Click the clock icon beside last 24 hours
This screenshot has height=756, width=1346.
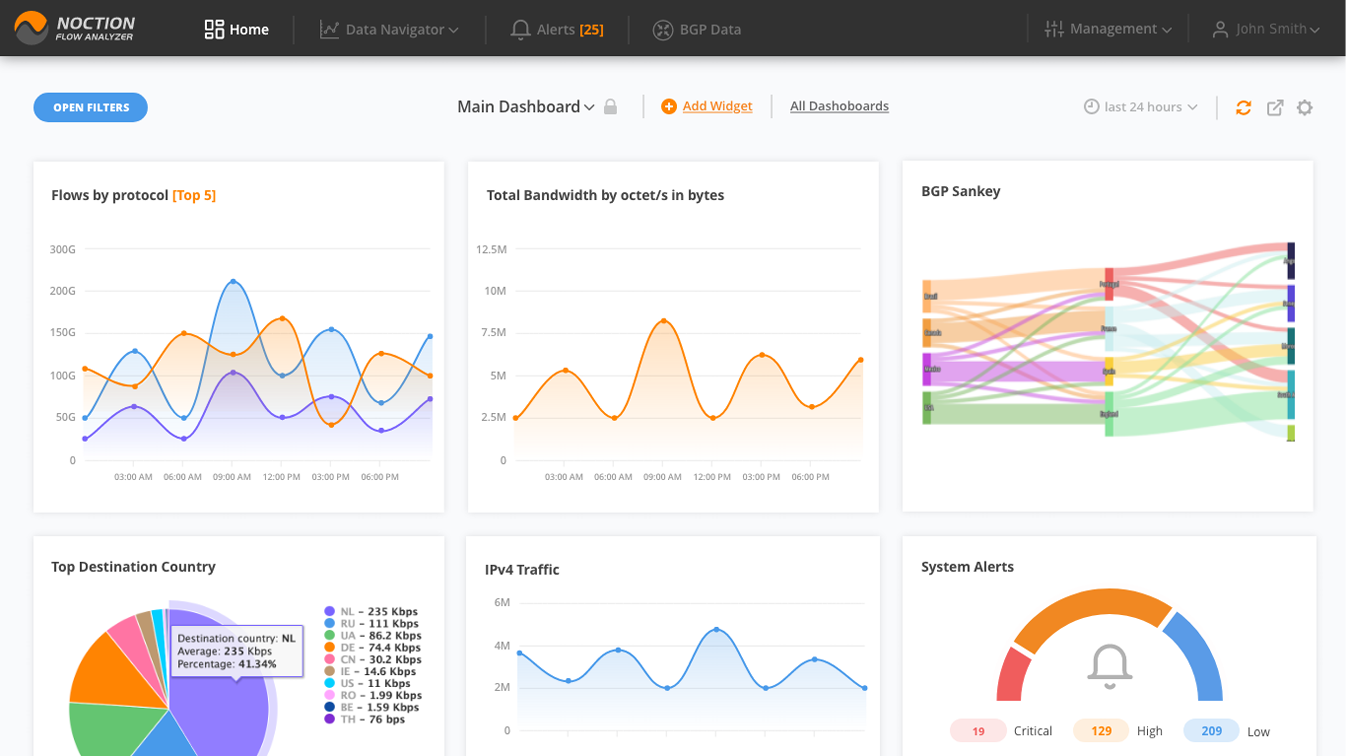click(1092, 106)
